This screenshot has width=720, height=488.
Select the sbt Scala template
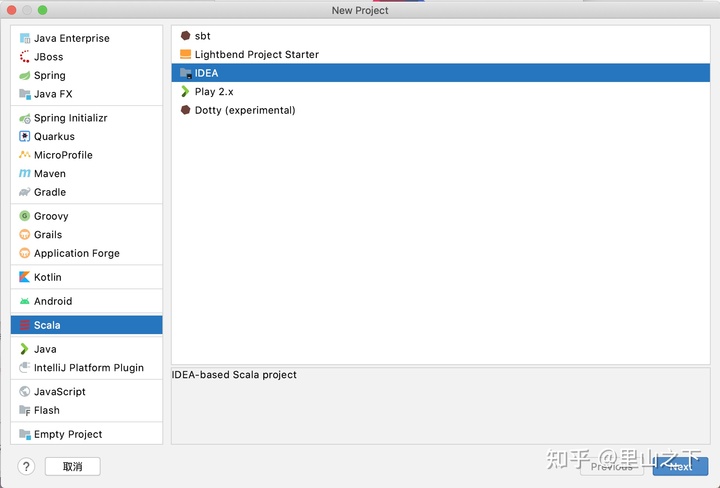point(441,36)
